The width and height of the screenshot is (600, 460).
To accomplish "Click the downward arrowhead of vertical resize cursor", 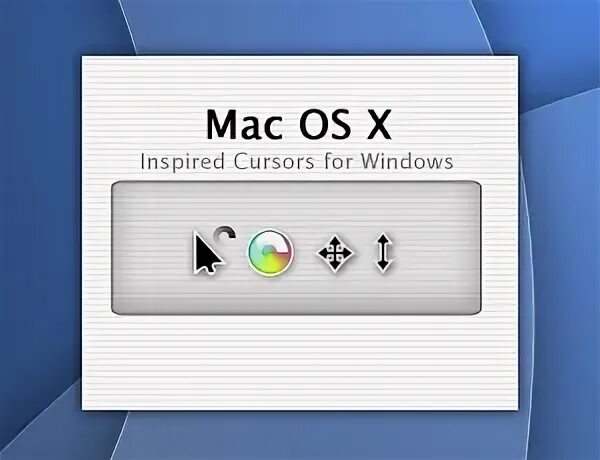I will click(383, 266).
